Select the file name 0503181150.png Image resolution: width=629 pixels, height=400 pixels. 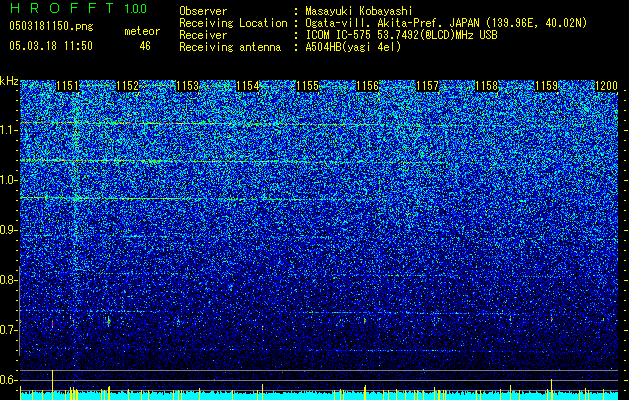pyautogui.click(x=51, y=26)
